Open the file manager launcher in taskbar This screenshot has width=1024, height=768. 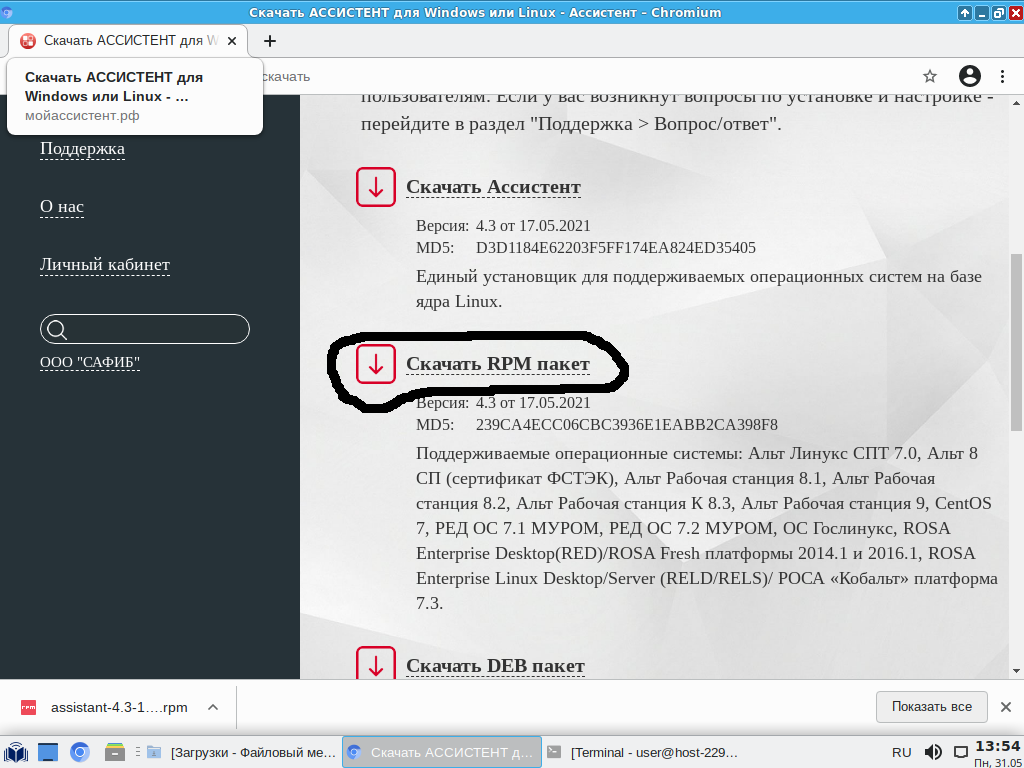(x=115, y=752)
